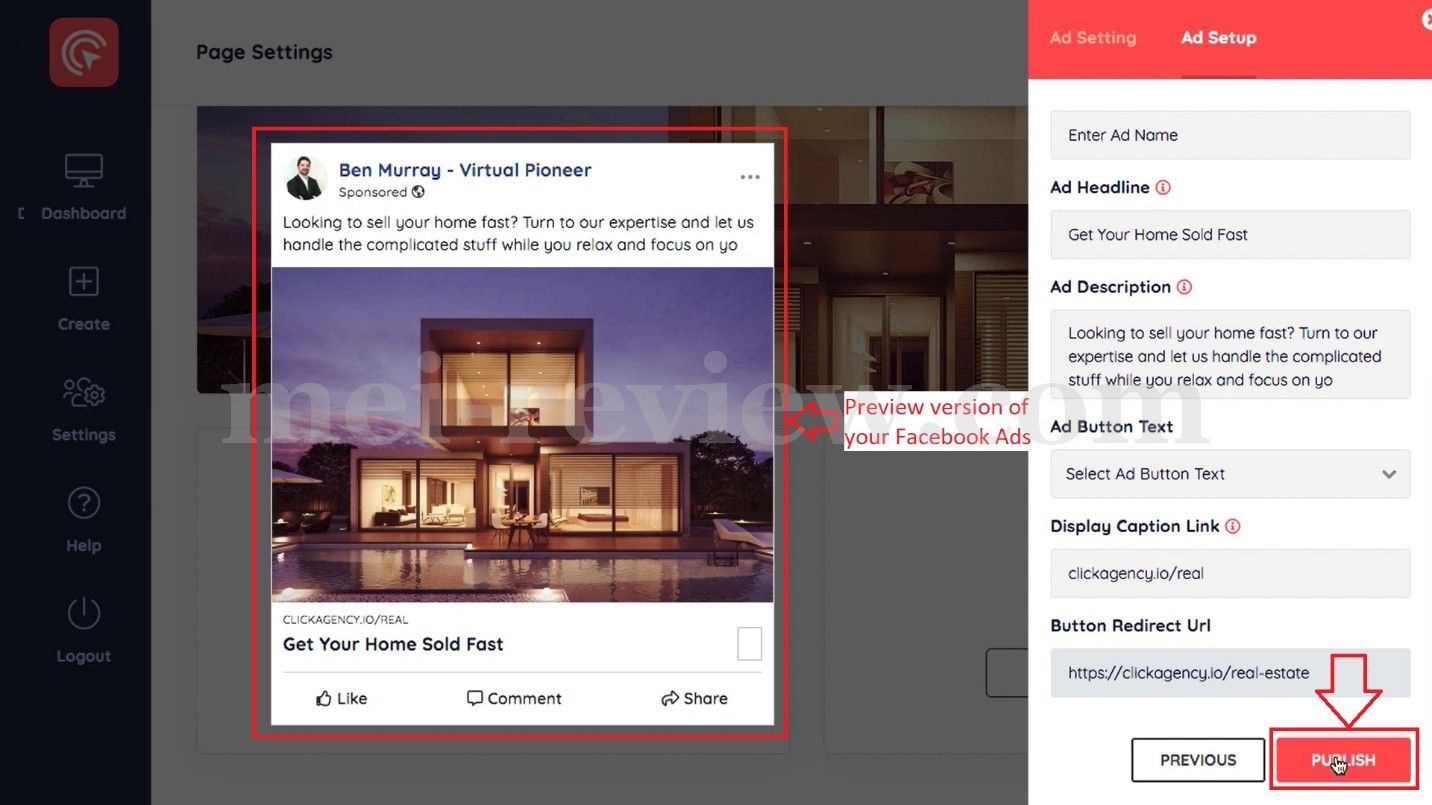This screenshot has height=805, width=1432.
Task: Click the Display Caption Link info icon
Action: point(1233,526)
